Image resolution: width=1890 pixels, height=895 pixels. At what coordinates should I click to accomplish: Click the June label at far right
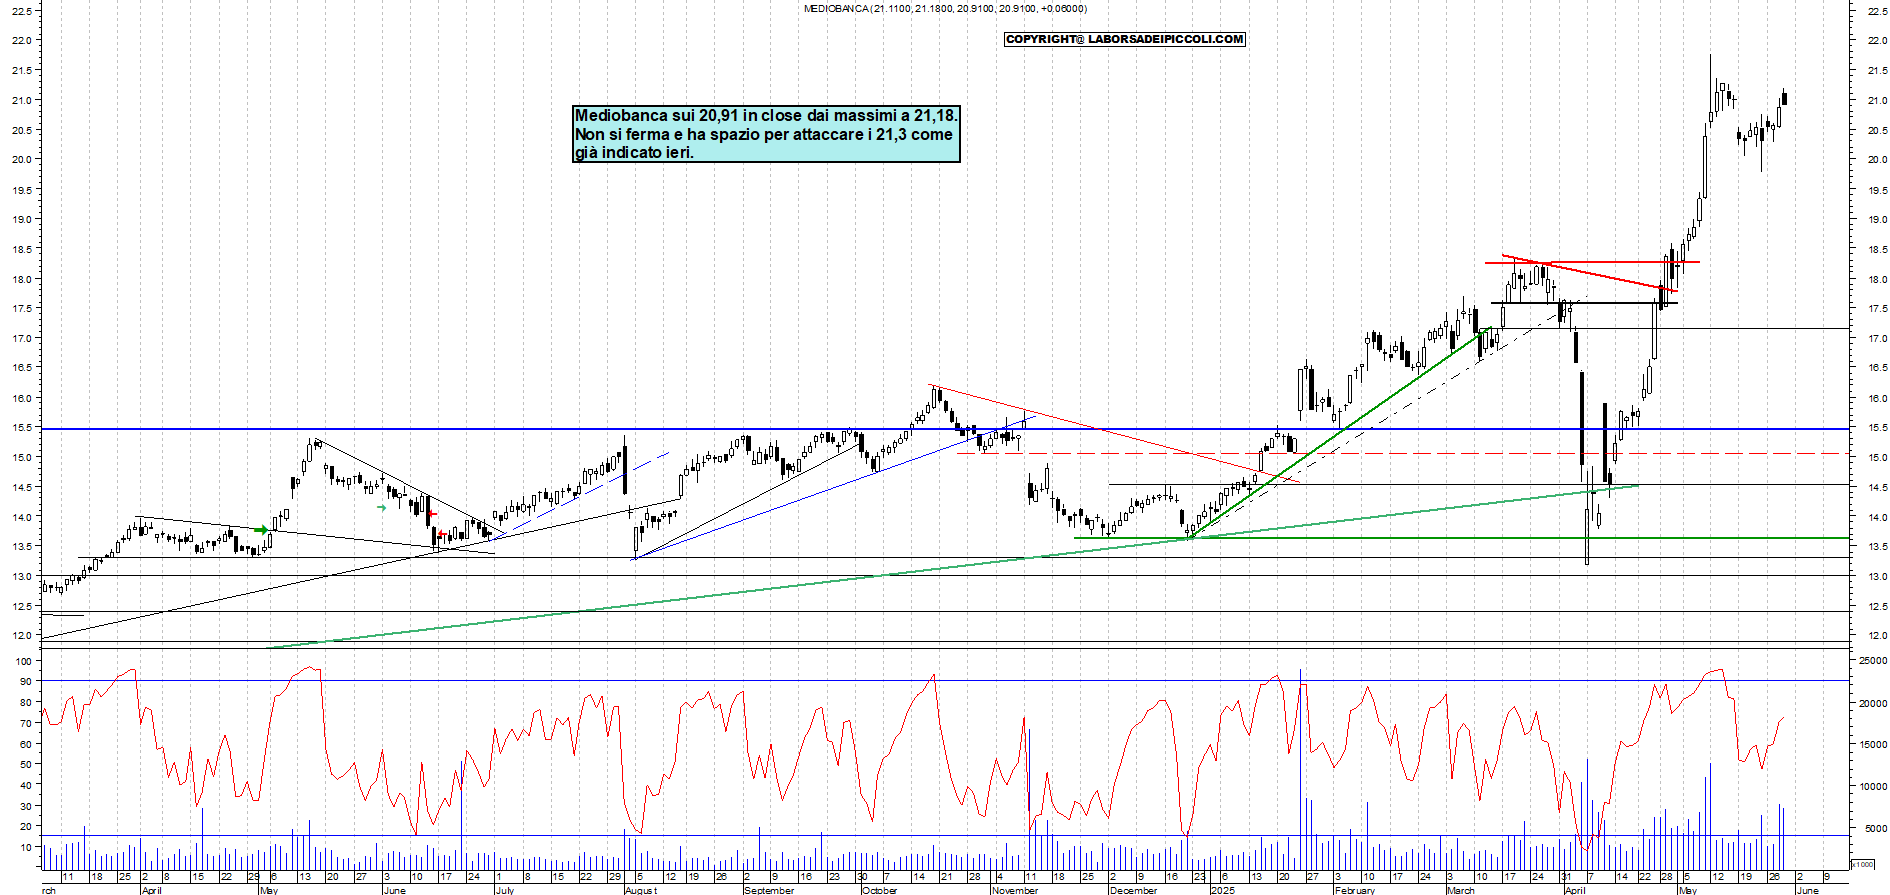pyautogui.click(x=1807, y=889)
